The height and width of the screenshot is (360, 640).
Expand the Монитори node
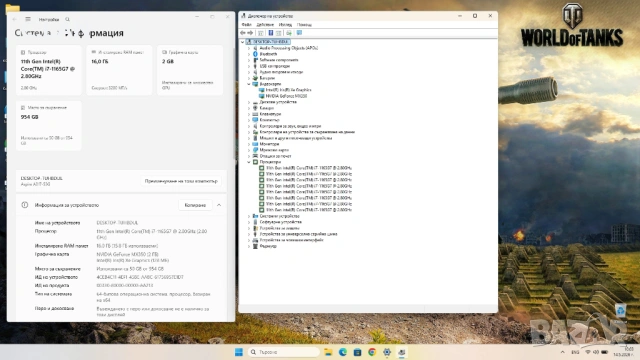pos(249,144)
